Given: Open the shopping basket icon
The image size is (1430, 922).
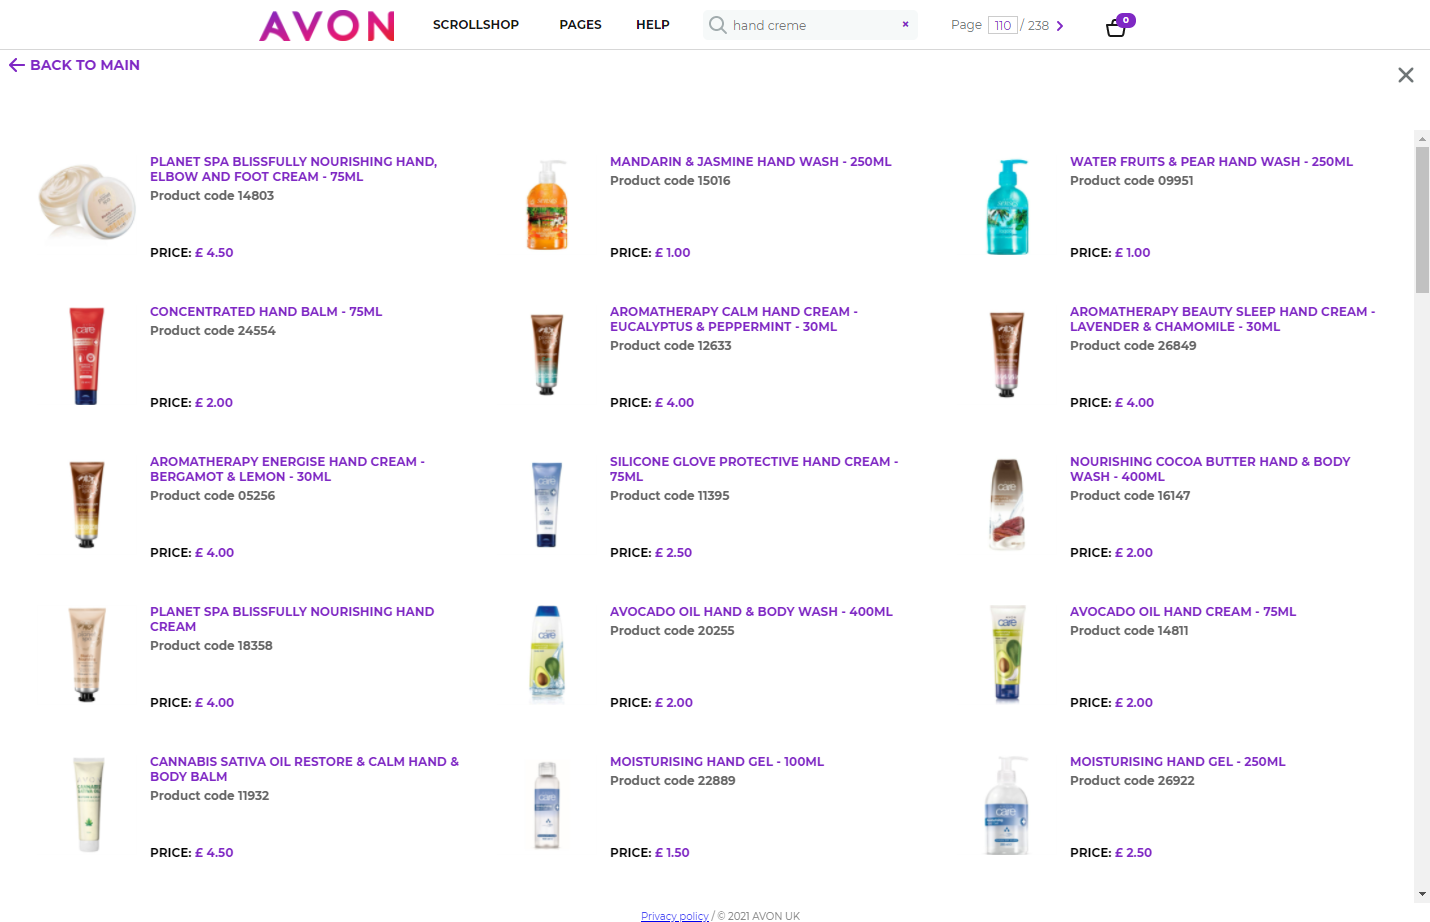Looking at the screenshot, I should (x=1117, y=26).
